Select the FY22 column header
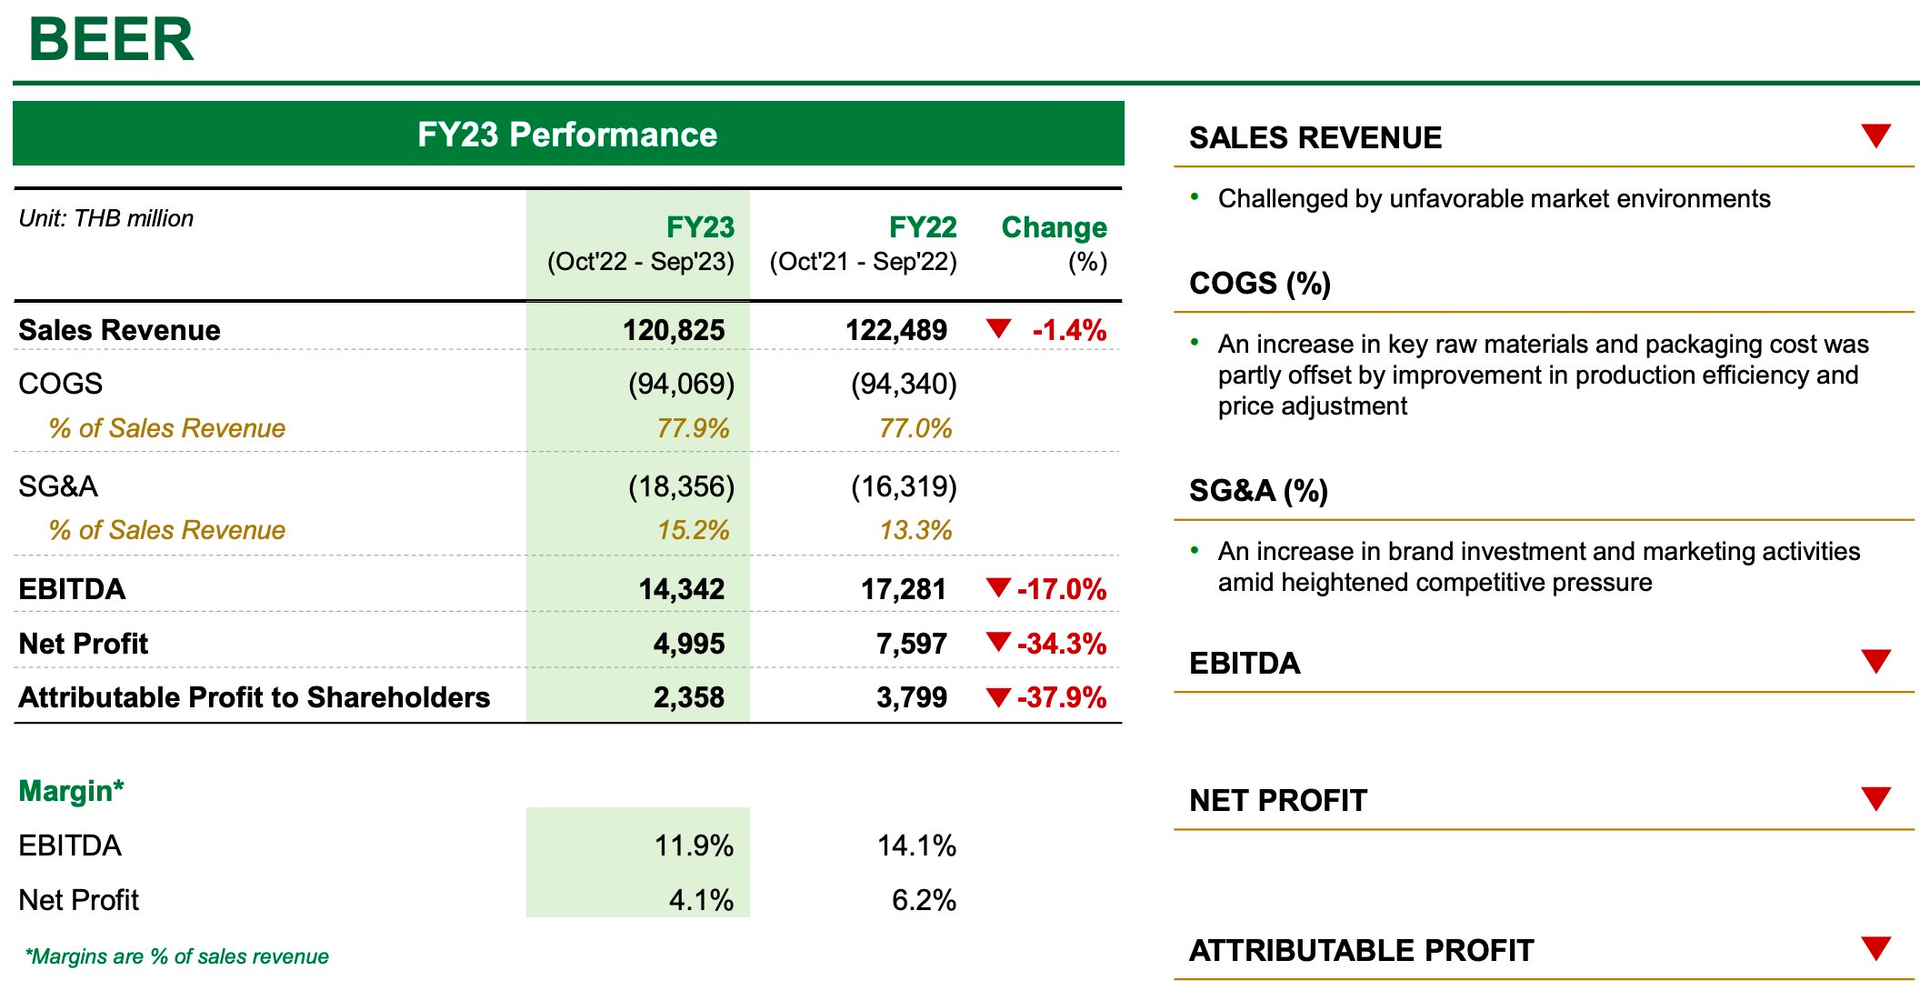This screenshot has height=991, width=1920. tap(863, 244)
